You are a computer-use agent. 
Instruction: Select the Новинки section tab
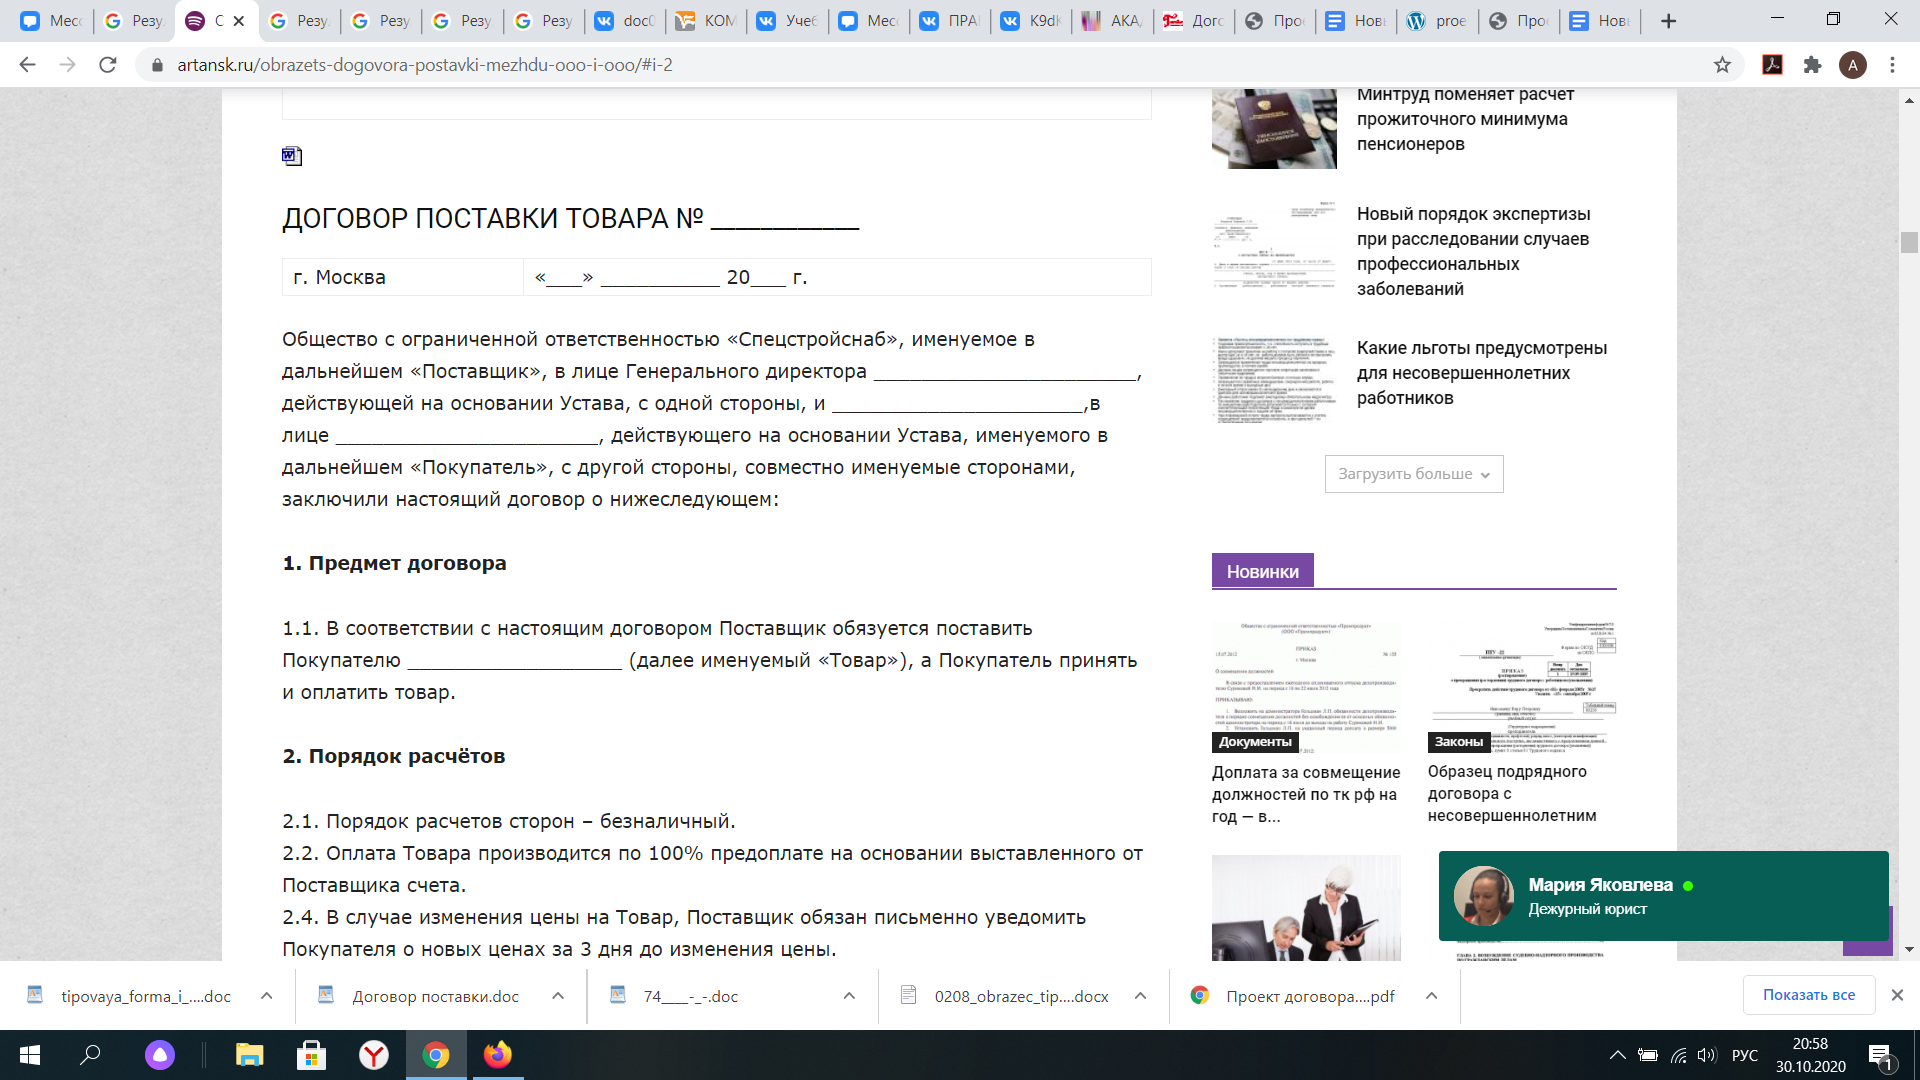pyautogui.click(x=1262, y=571)
